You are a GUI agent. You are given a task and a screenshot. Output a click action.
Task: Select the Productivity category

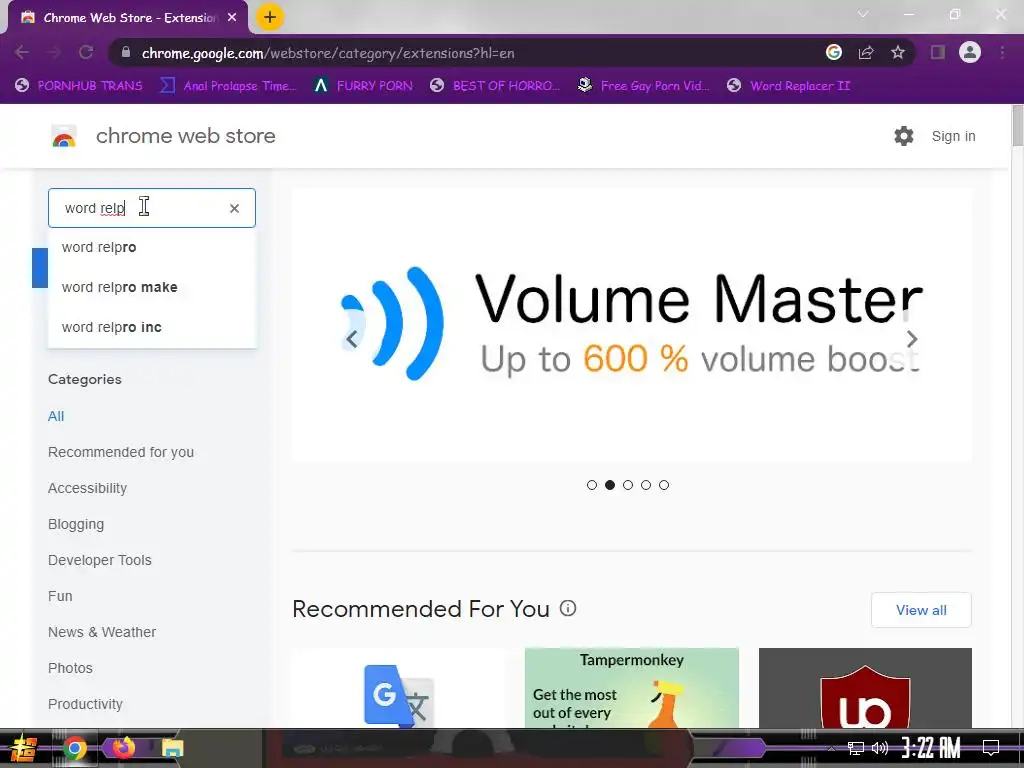click(85, 703)
